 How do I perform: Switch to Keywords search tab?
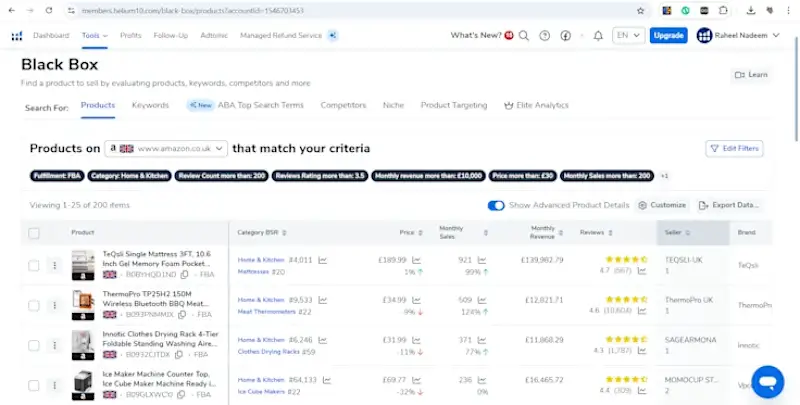pos(150,105)
